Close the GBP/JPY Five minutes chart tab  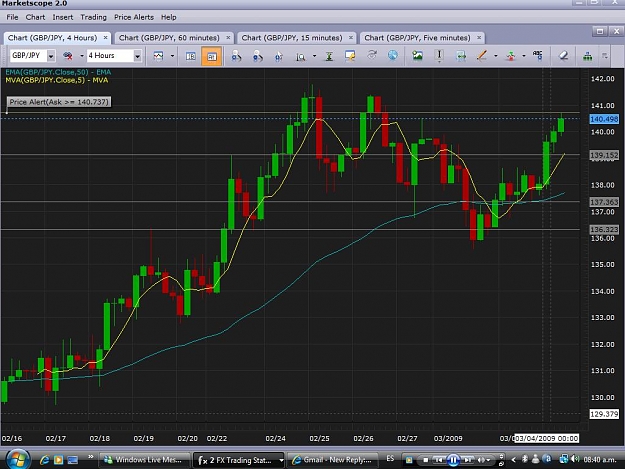479,37
